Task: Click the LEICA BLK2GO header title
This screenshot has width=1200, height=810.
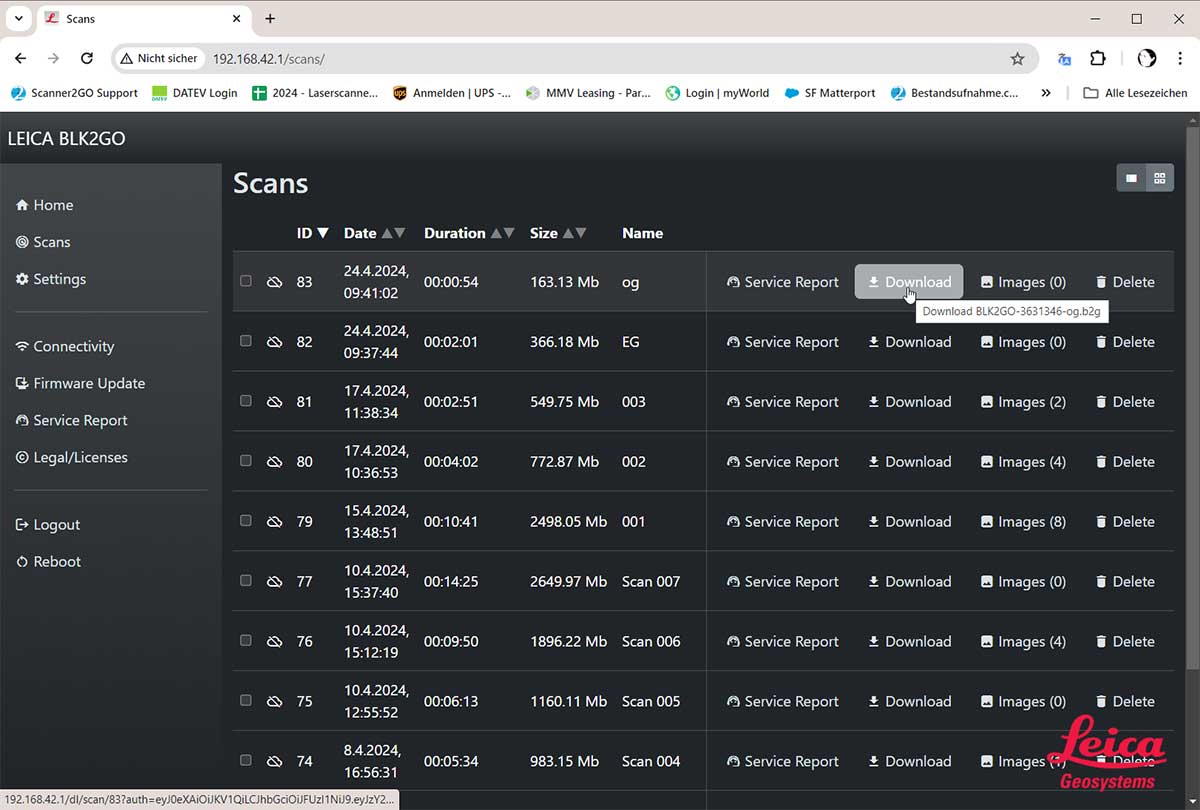Action: (x=66, y=139)
